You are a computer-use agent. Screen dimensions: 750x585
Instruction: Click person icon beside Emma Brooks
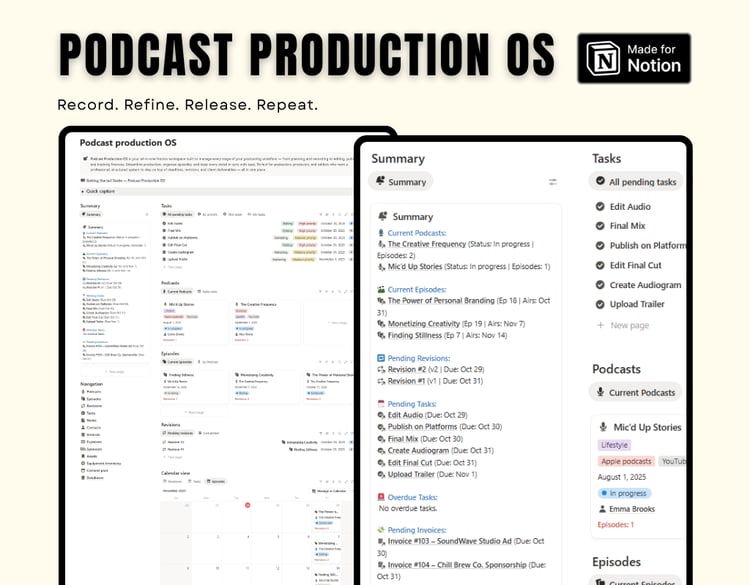click(x=602, y=509)
